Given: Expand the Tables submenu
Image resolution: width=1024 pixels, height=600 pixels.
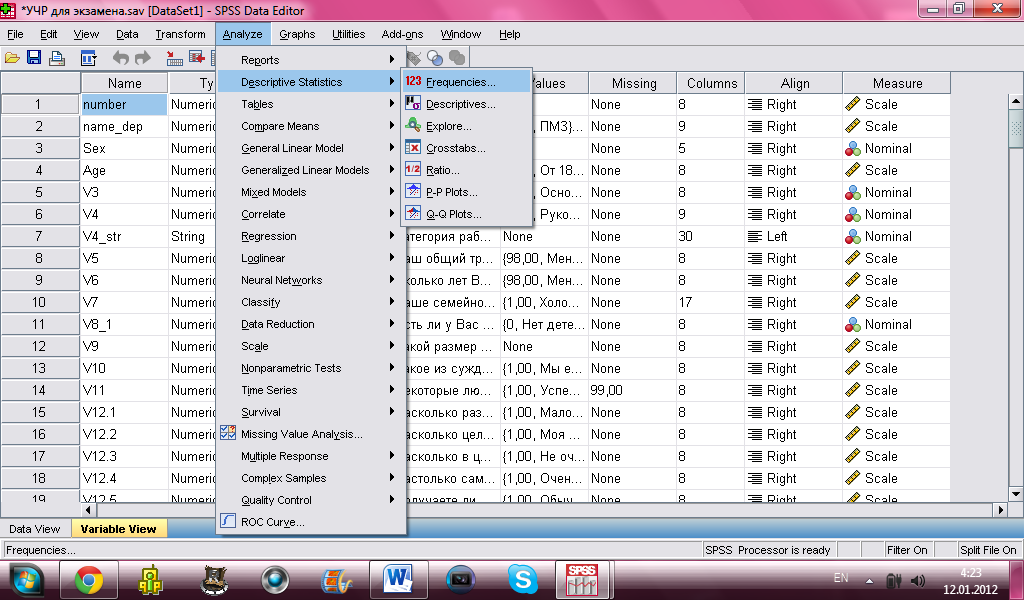Looking at the screenshot, I should click(x=311, y=104).
